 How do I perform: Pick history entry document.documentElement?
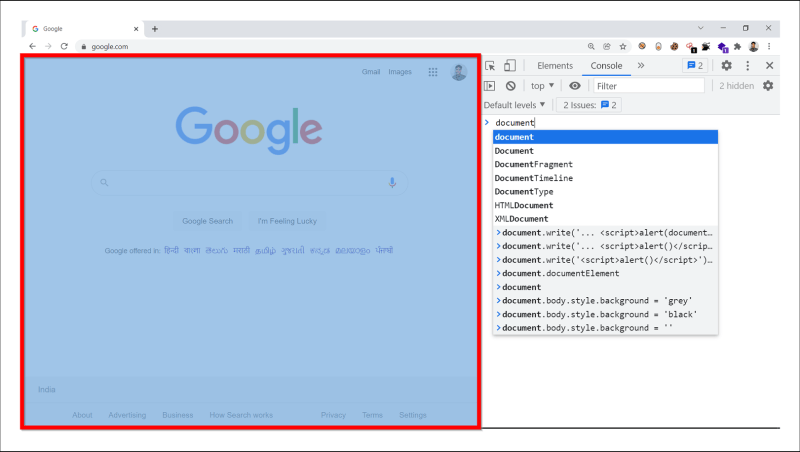point(605,273)
